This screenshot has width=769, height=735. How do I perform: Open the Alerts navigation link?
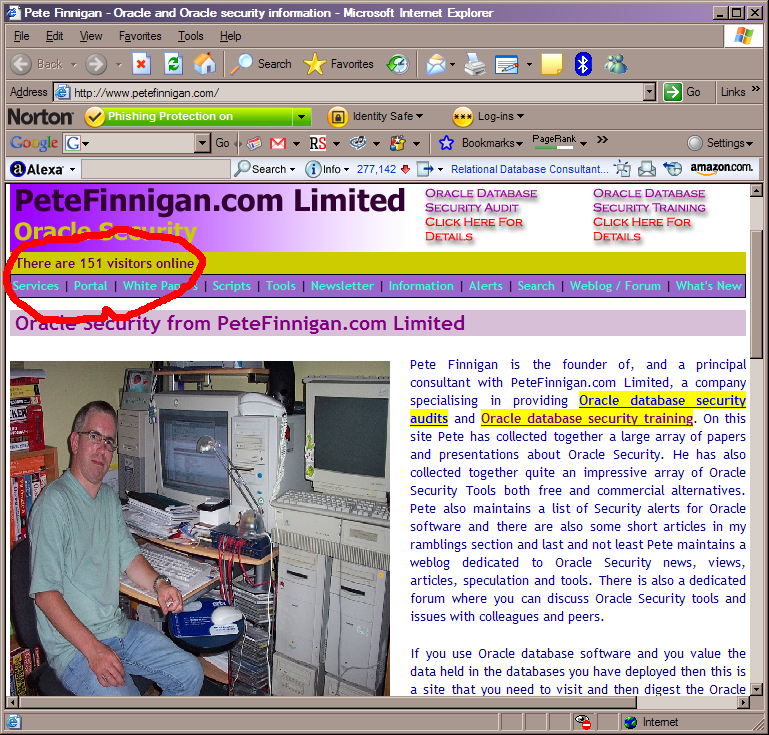pos(486,286)
